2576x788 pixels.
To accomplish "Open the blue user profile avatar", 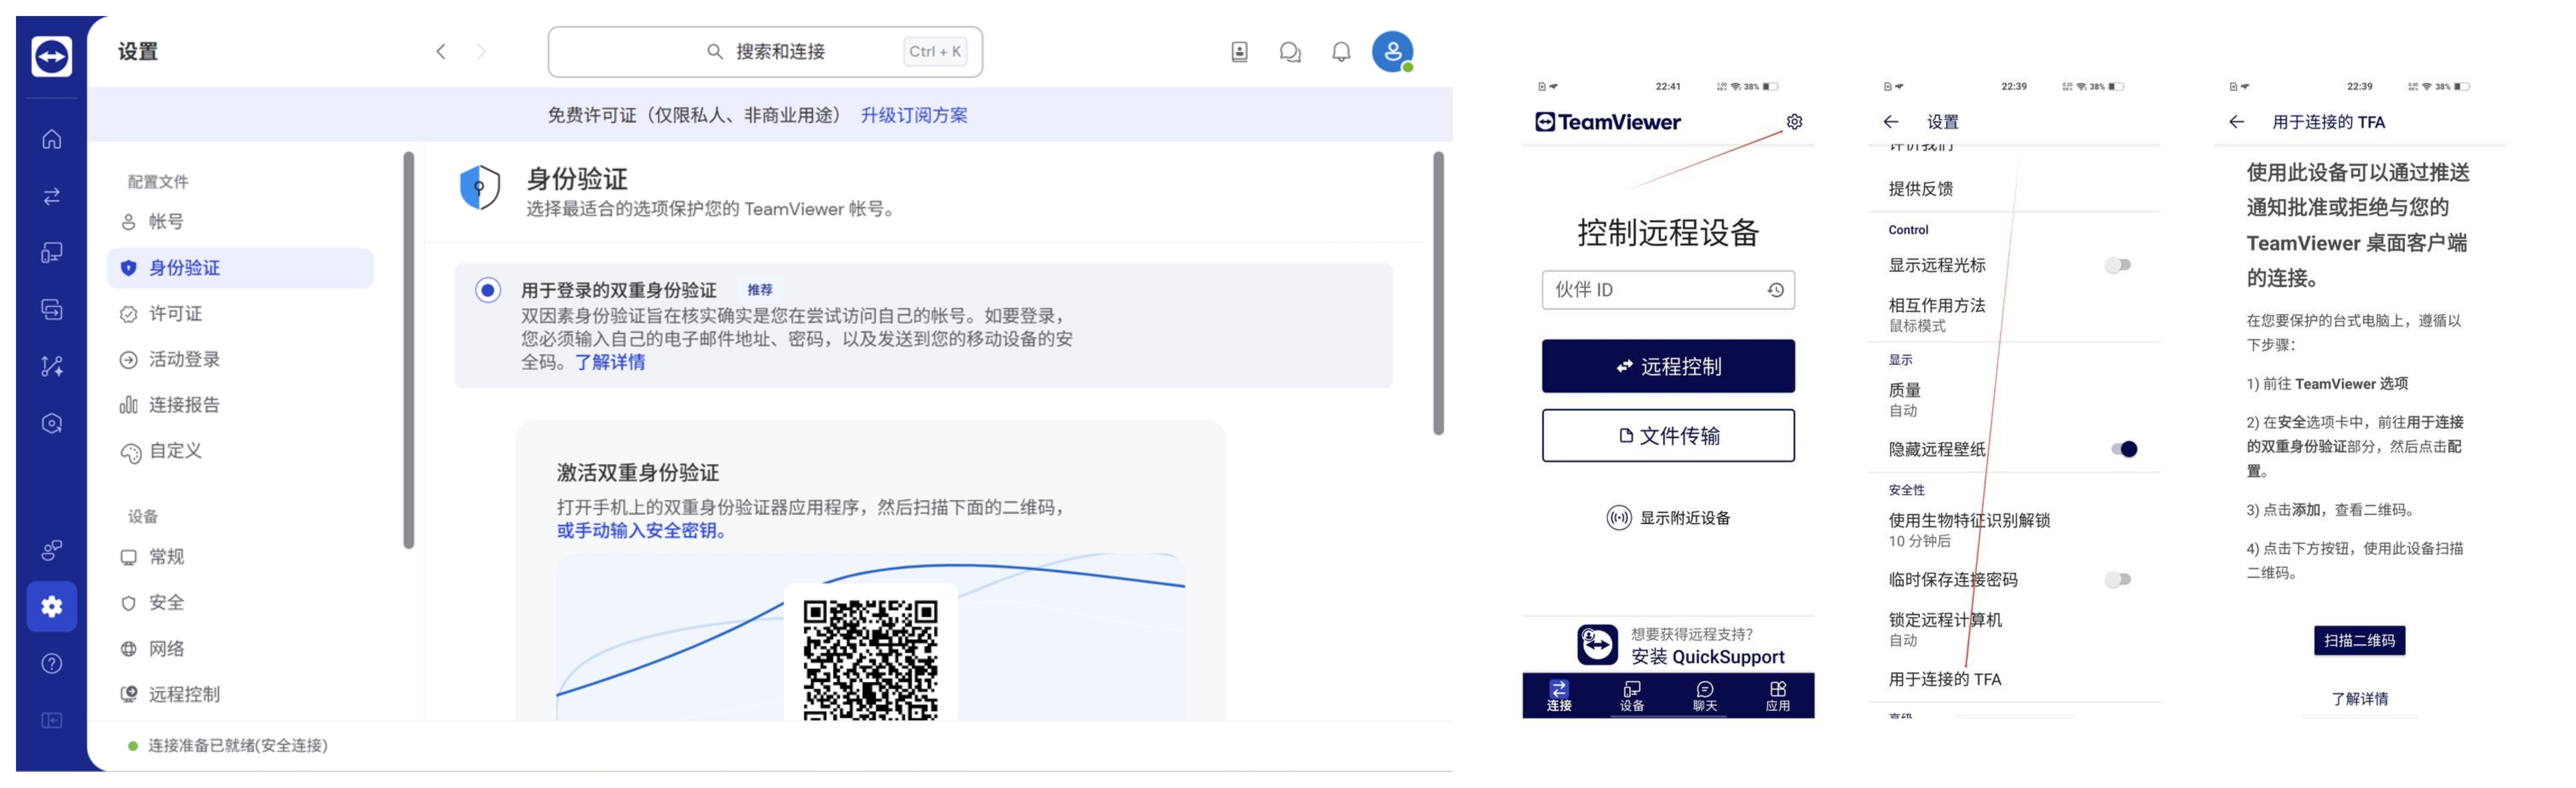I will (x=1392, y=52).
